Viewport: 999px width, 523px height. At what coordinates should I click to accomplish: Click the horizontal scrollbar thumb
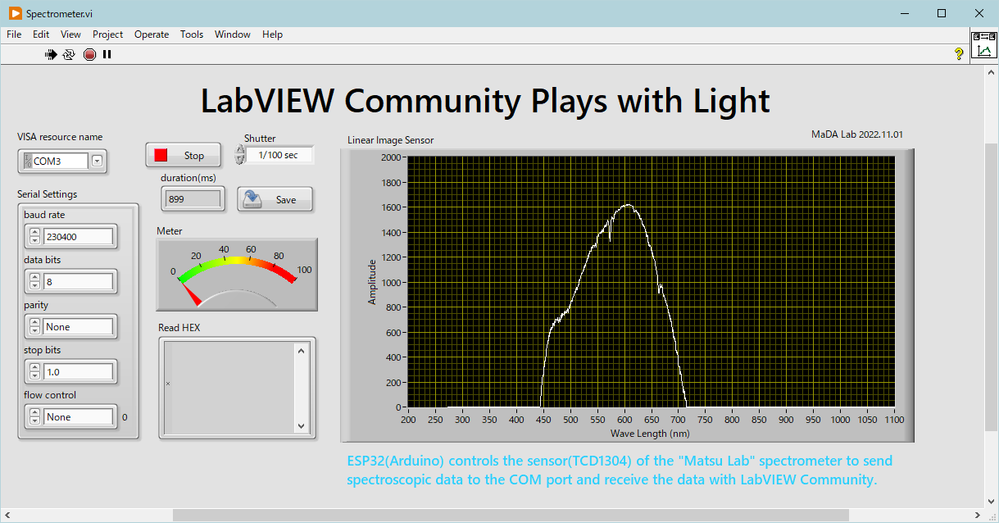click(510, 515)
